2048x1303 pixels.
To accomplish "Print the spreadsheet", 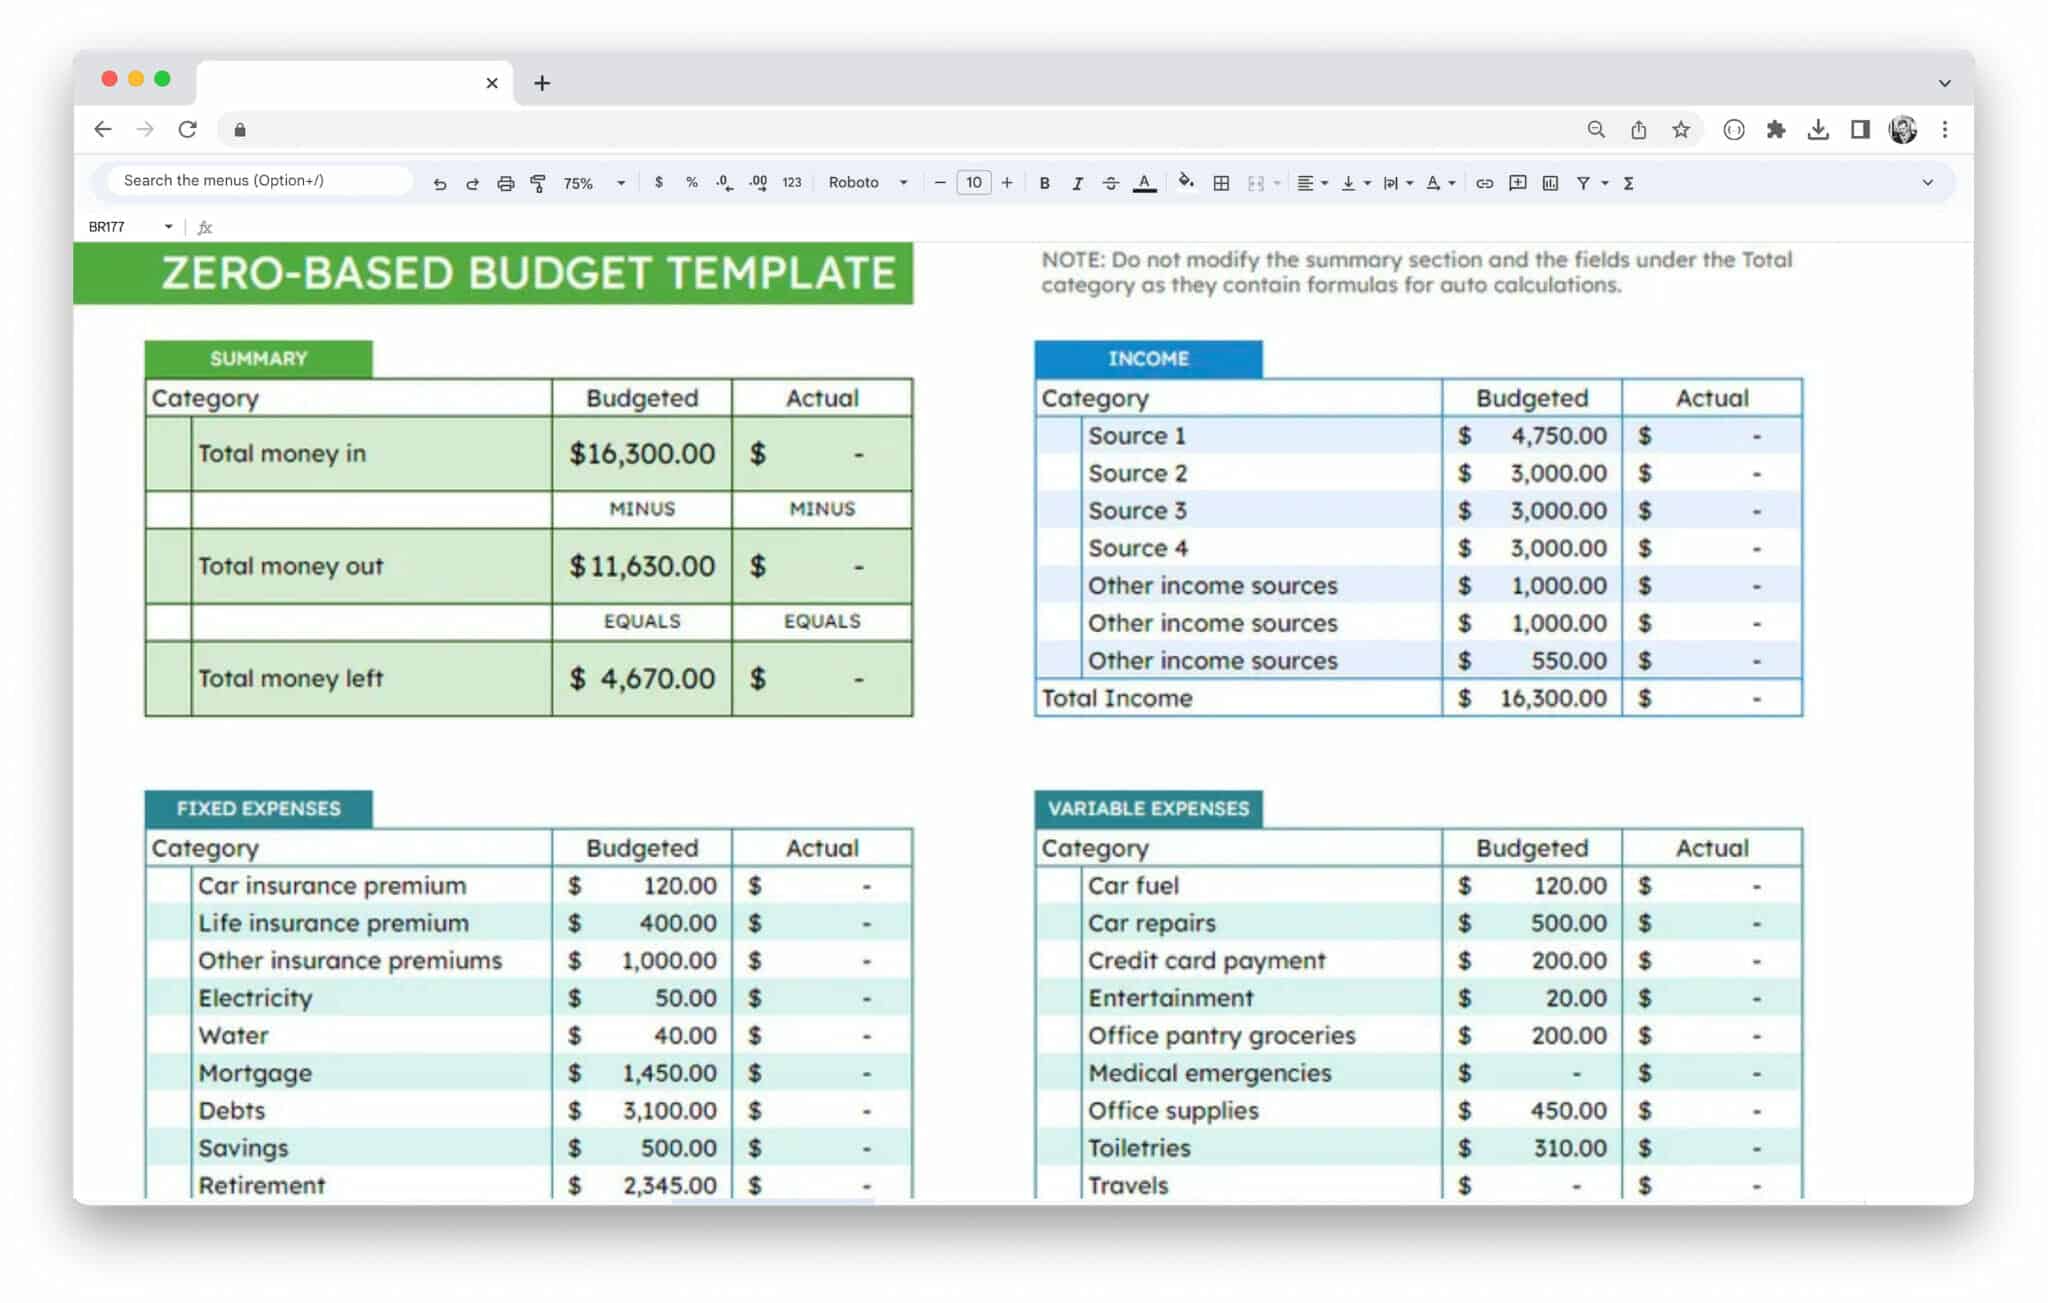I will [505, 183].
